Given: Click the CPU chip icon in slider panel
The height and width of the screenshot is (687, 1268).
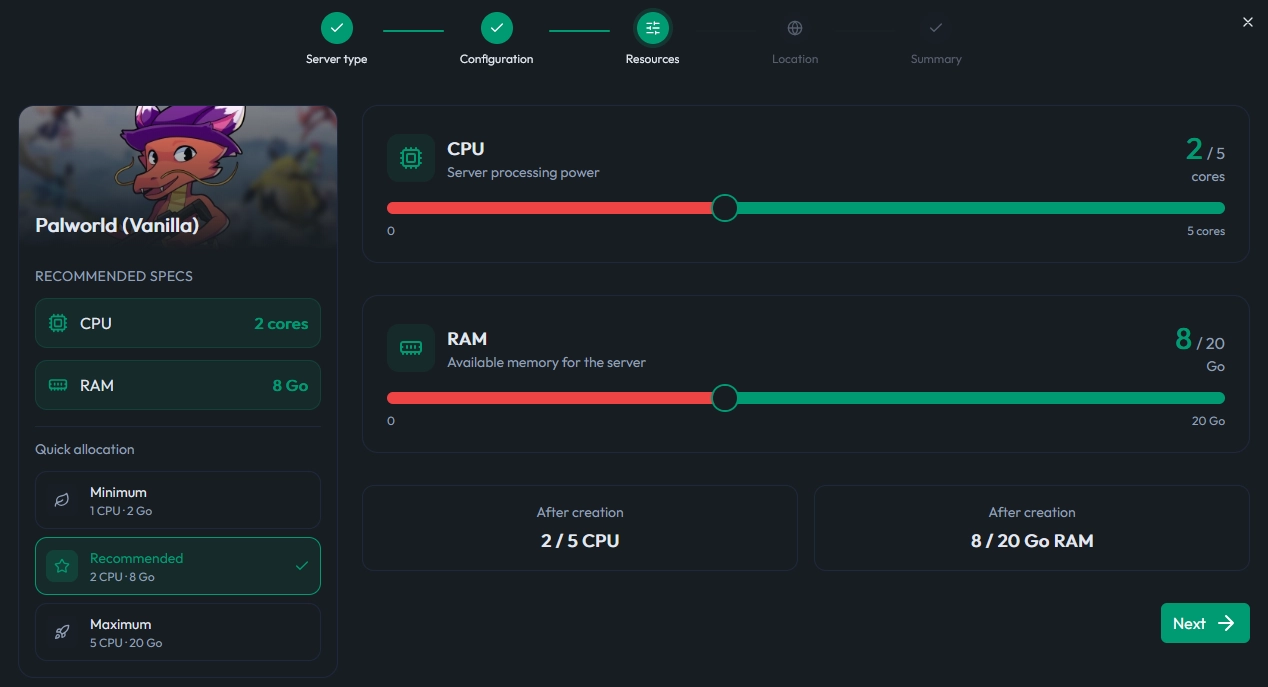Looking at the screenshot, I should click(411, 158).
